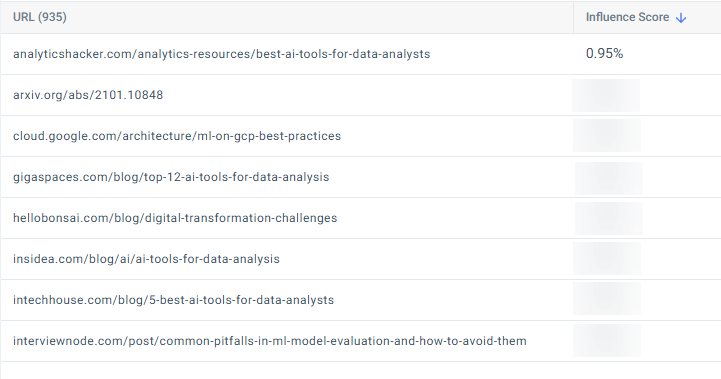Click the blurred score for the gigaspaces.com row

coord(609,178)
